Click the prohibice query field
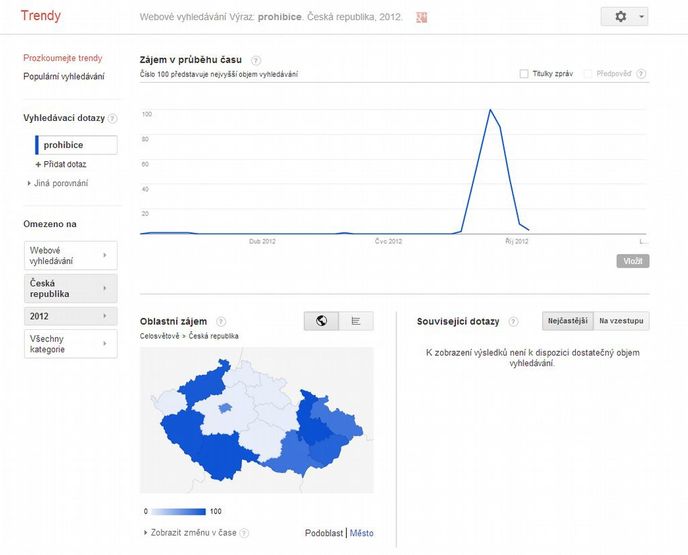Viewport: 688px width, 555px height. click(x=76, y=145)
